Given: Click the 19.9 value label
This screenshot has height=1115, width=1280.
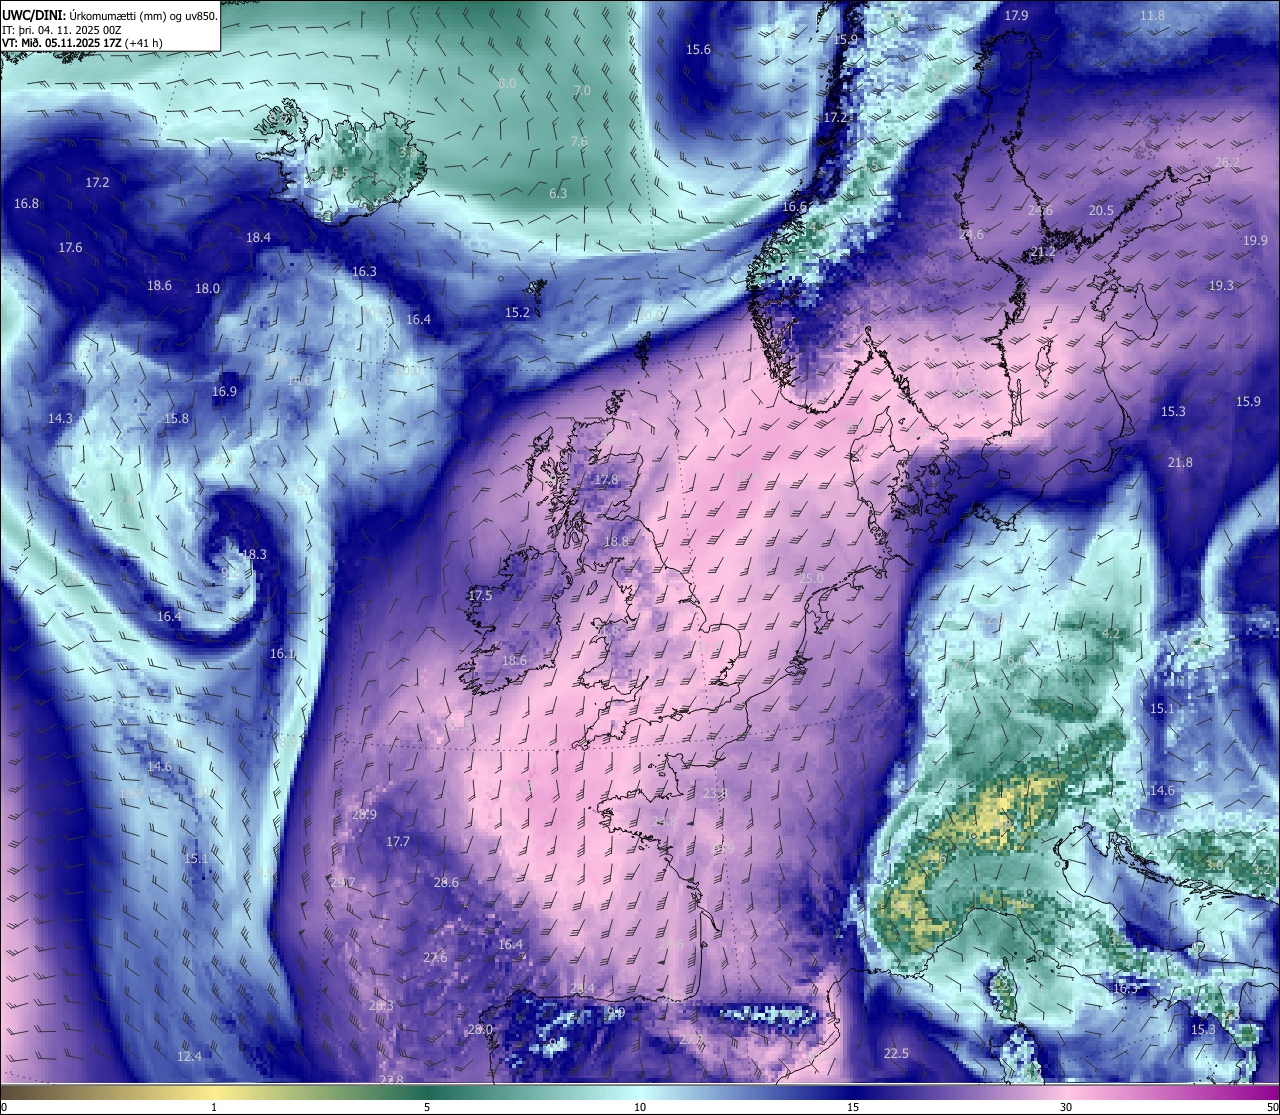Looking at the screenshot, I should click(x=1255, y=240).
